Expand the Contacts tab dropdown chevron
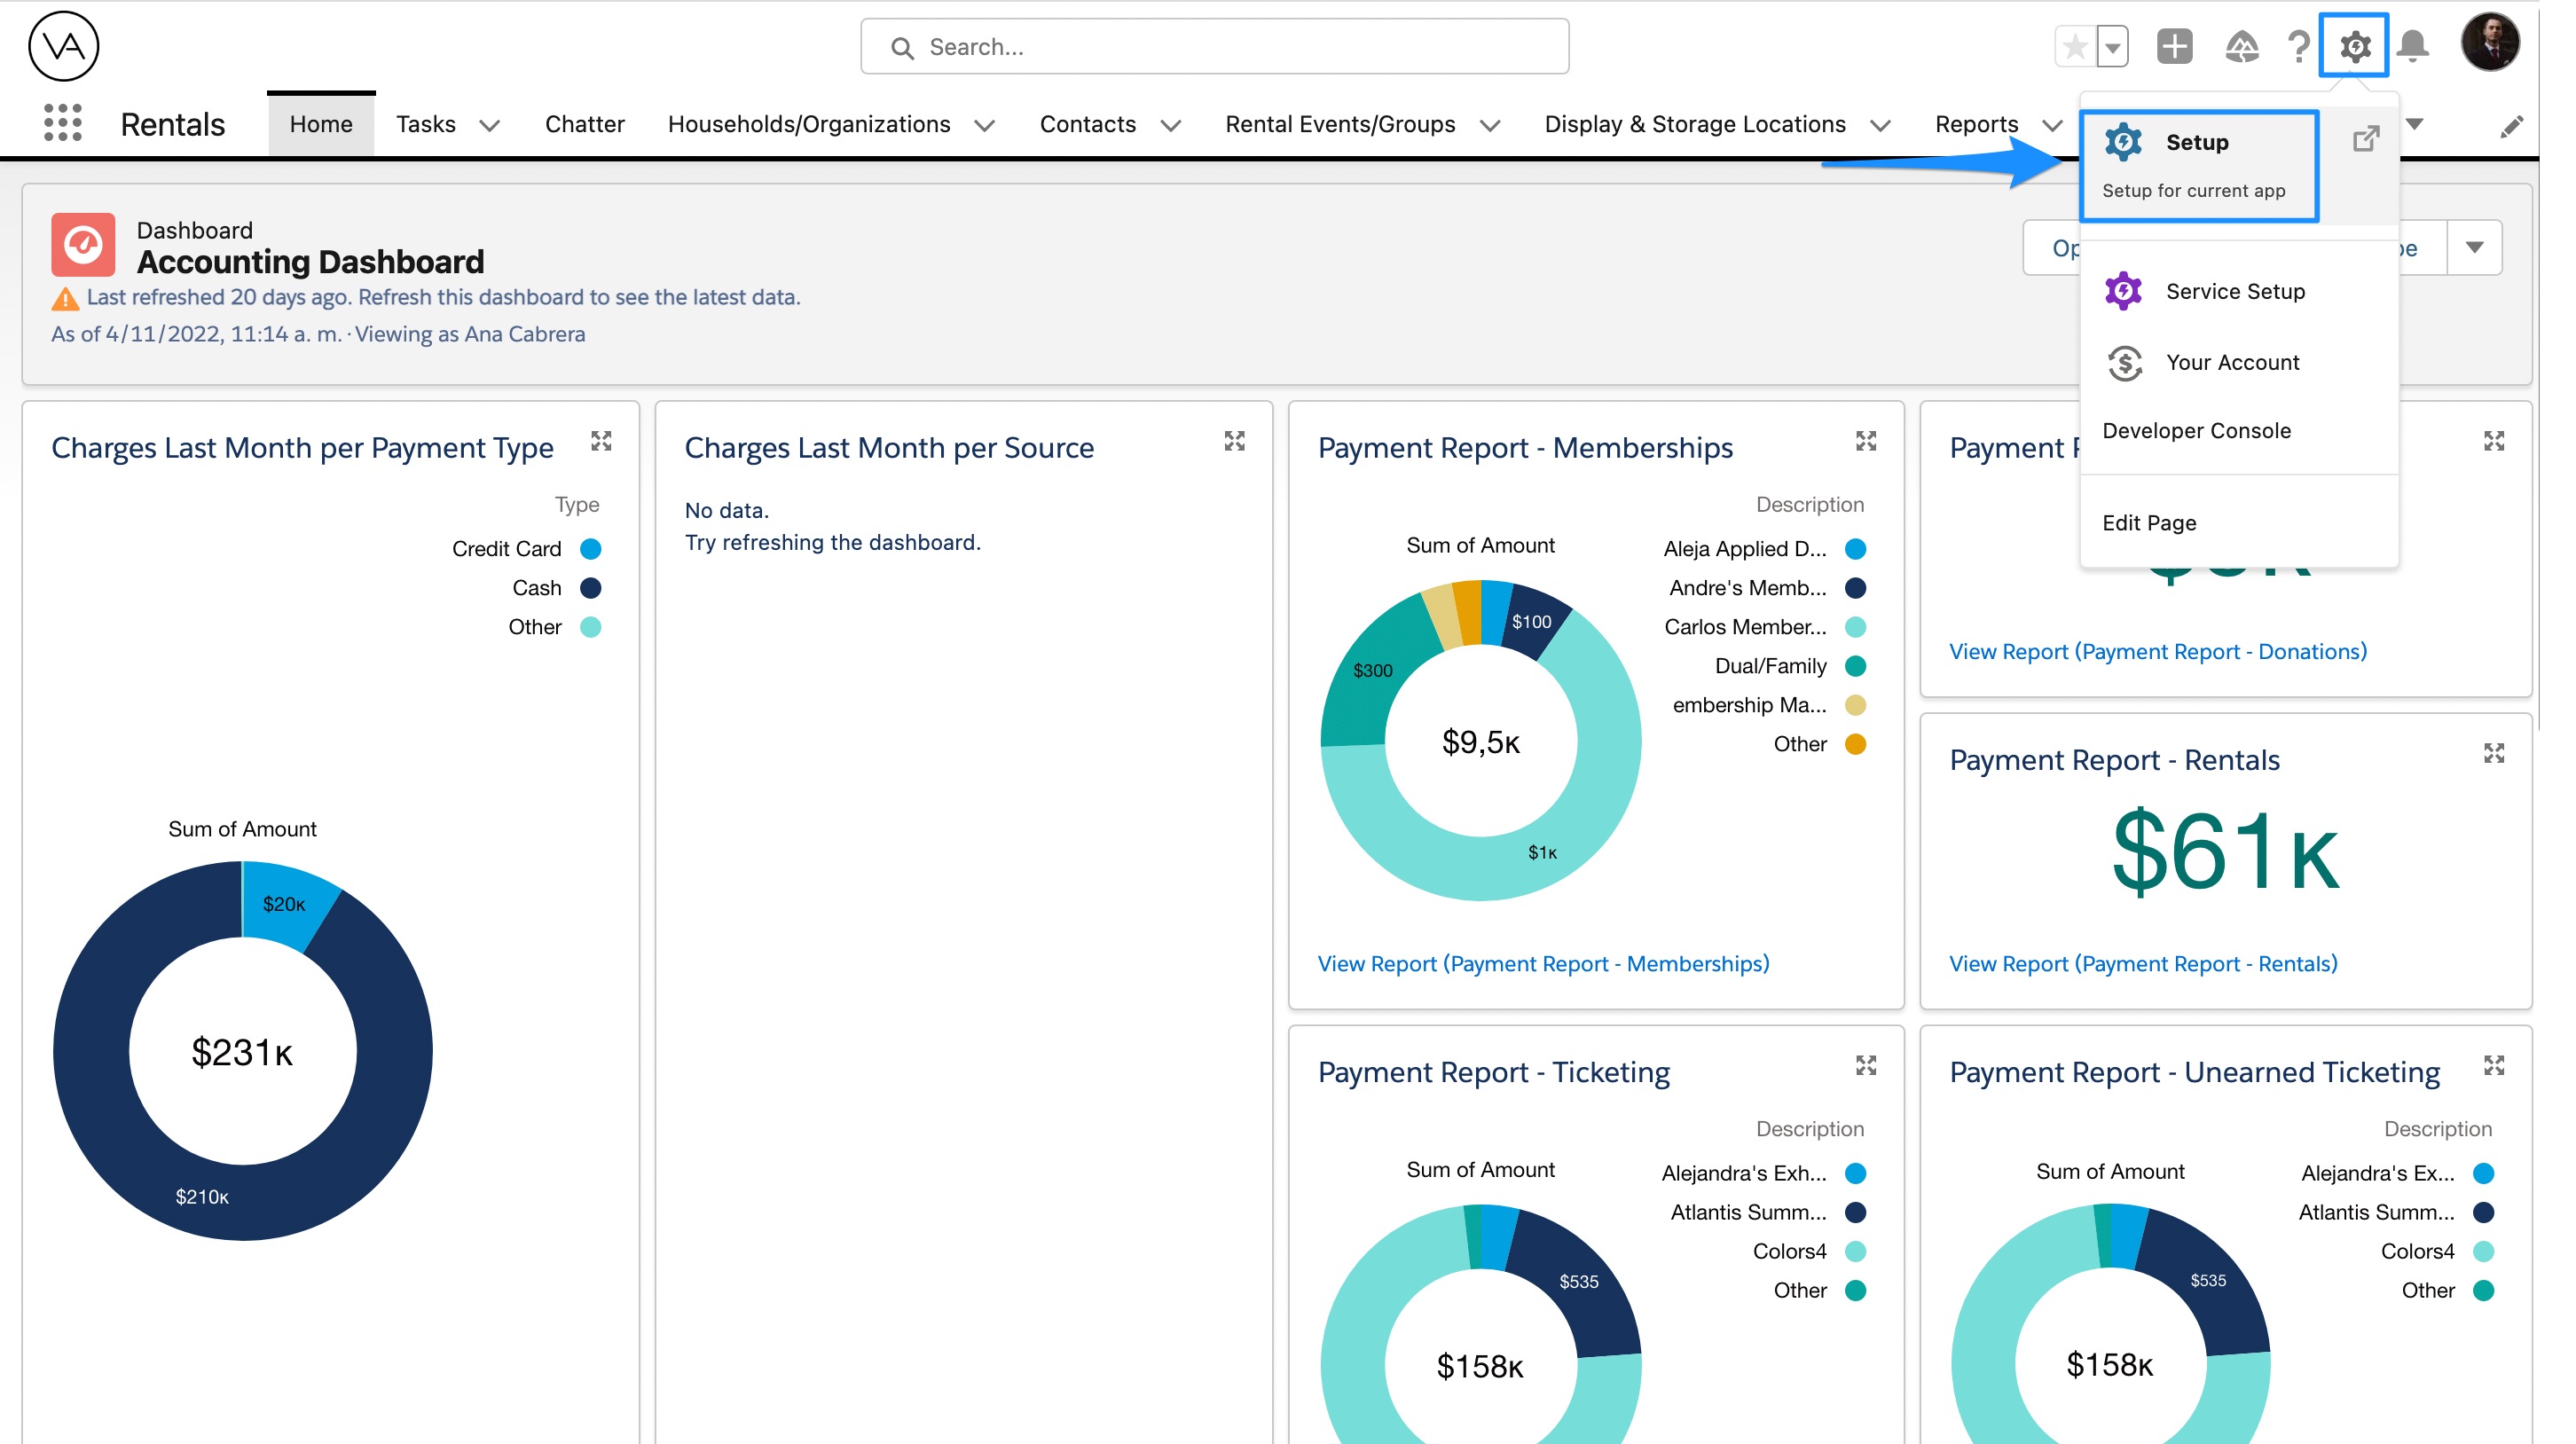The height and width of the screenshot is (1444, 2576). click(x=1170, y=126)
